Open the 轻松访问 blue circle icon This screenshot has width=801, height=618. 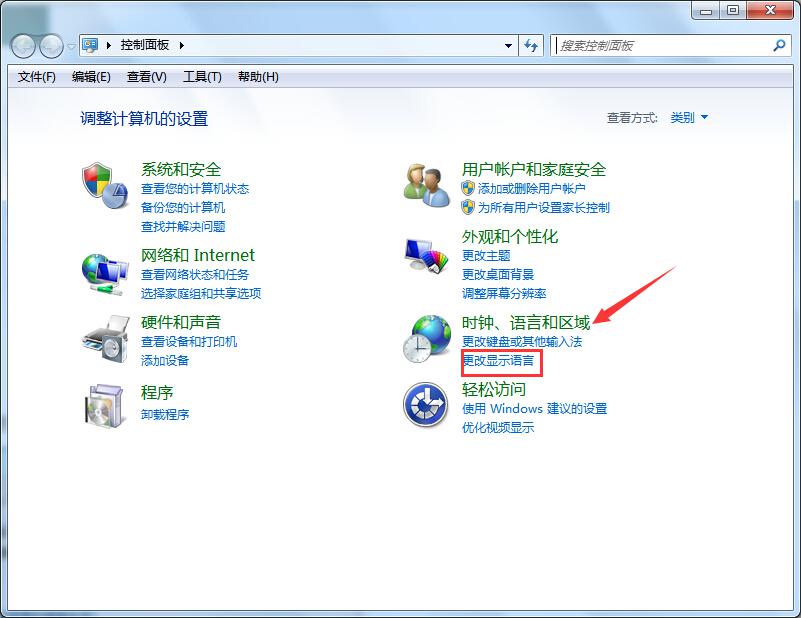[x=425, y=405]
